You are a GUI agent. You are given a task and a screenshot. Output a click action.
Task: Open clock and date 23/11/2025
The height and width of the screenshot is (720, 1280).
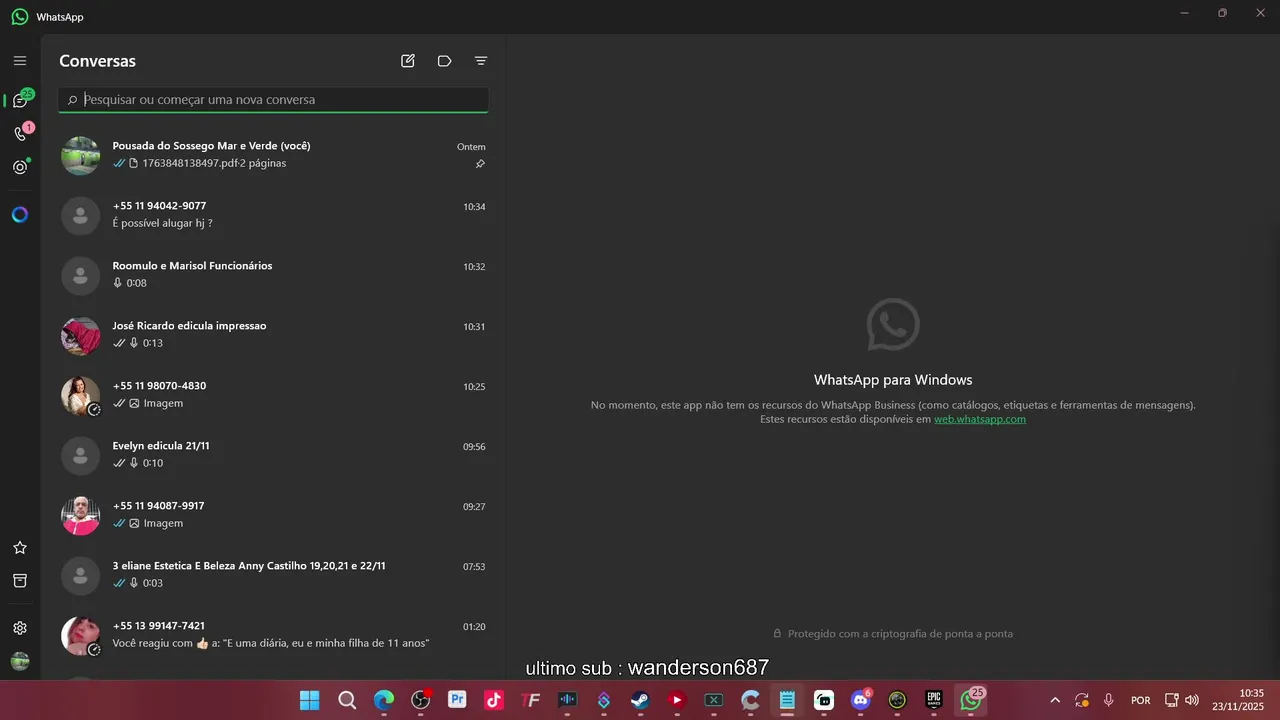(x=1238, y=700)
